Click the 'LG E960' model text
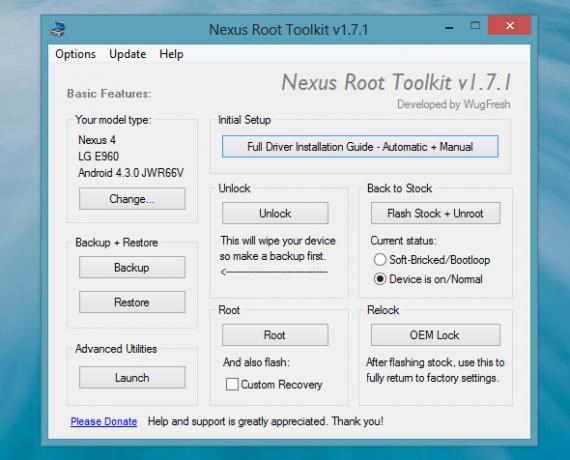The width and height of the screenshot is (570, 460). point(99,156)
